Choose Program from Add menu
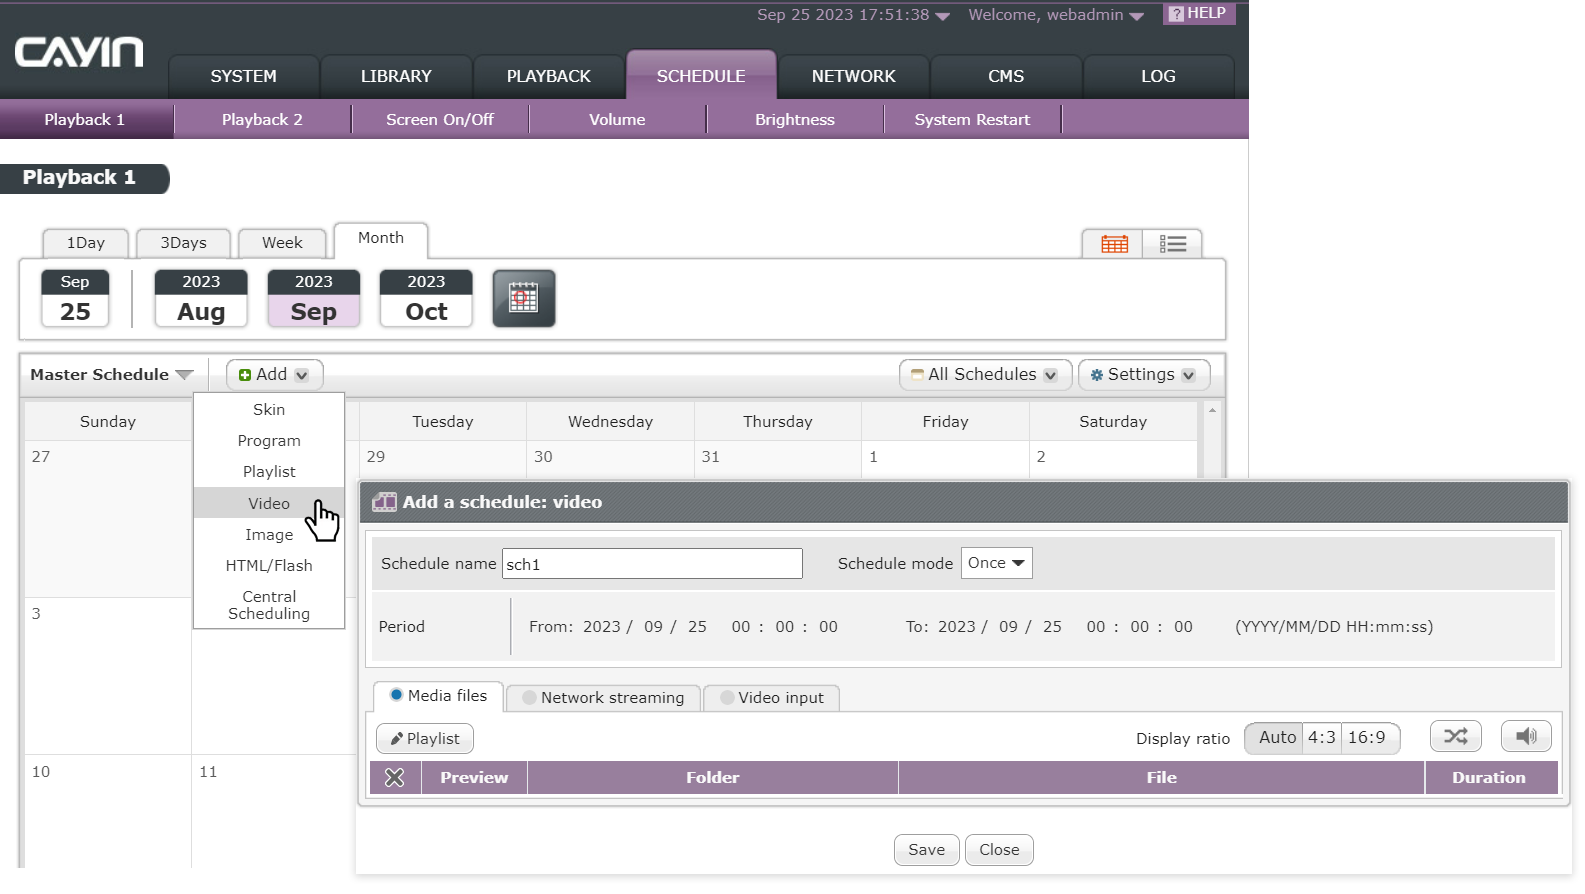Image resolution: width=1585 pixels, height=894 pixels. pyautogui.click(x=269, y=440)
